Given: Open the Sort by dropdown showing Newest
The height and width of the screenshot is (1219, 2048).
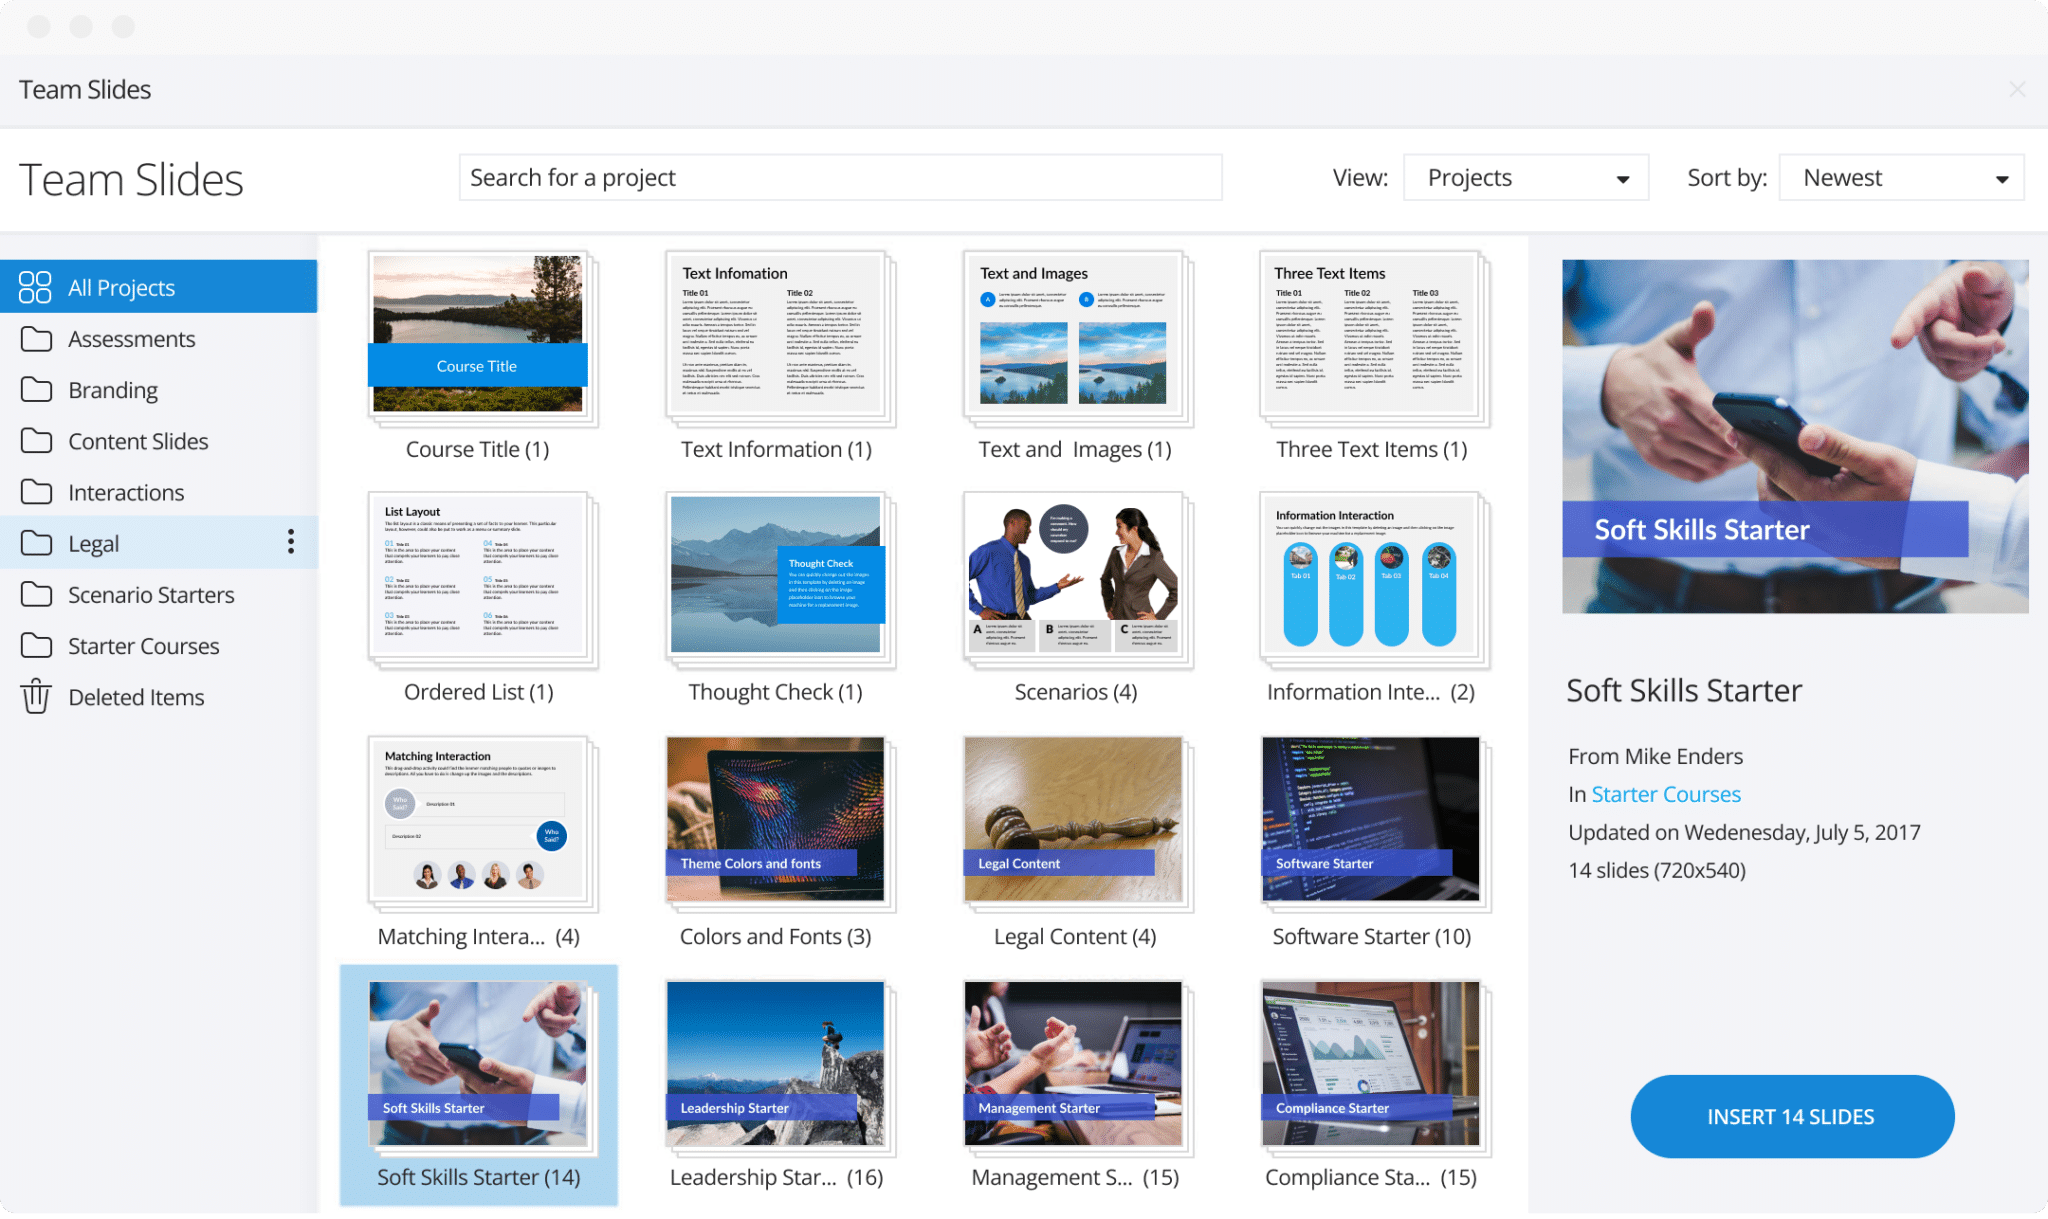Looking at the screenshot, I should (x=1901, y=177).
